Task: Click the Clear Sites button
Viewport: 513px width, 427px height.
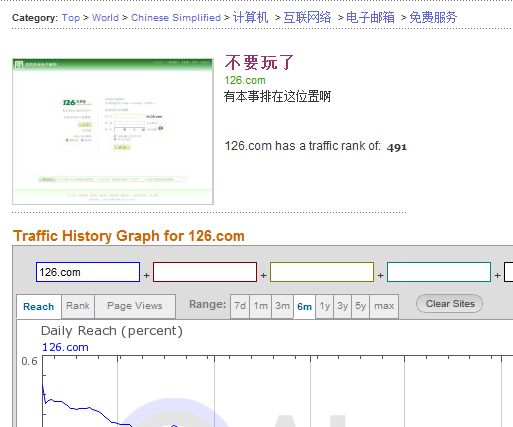Action: coord(449,304)
